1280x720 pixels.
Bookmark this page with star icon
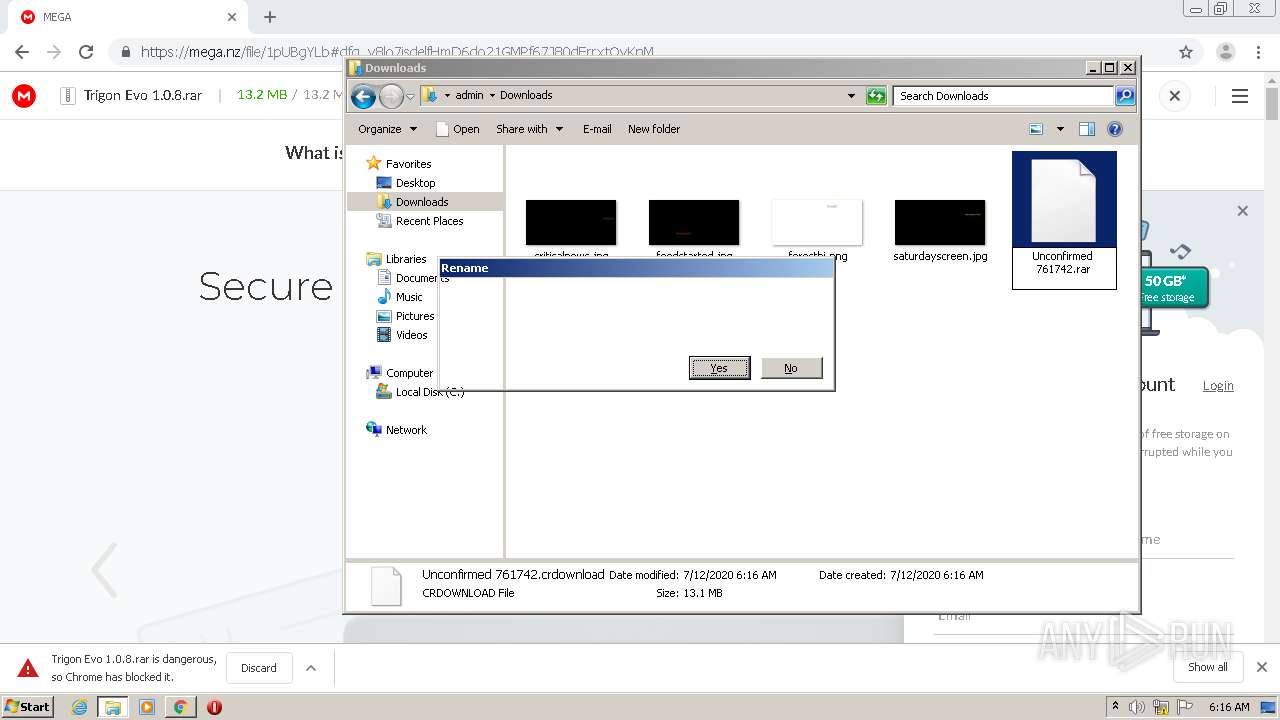coord(1186,52)
